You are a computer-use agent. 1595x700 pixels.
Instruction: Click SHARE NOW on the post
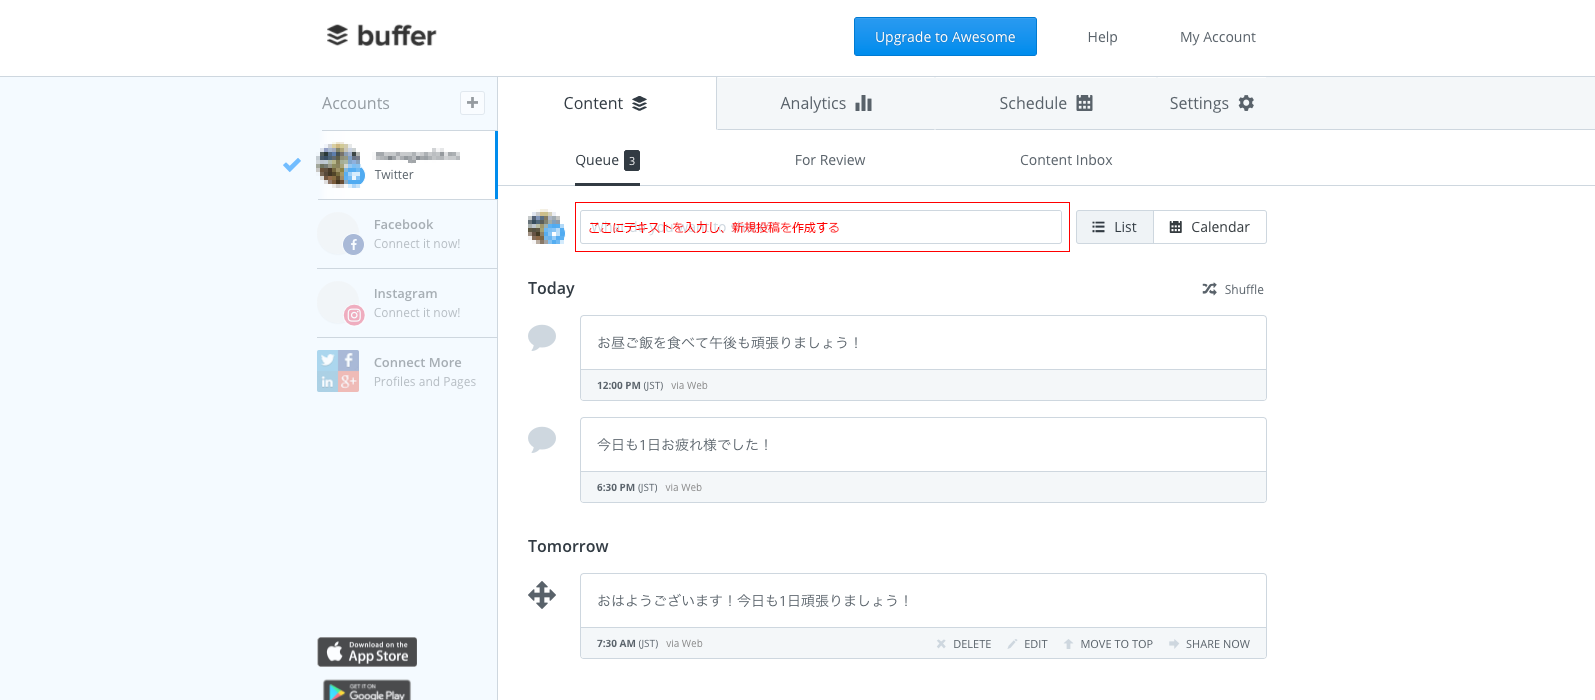(1218, 644)
